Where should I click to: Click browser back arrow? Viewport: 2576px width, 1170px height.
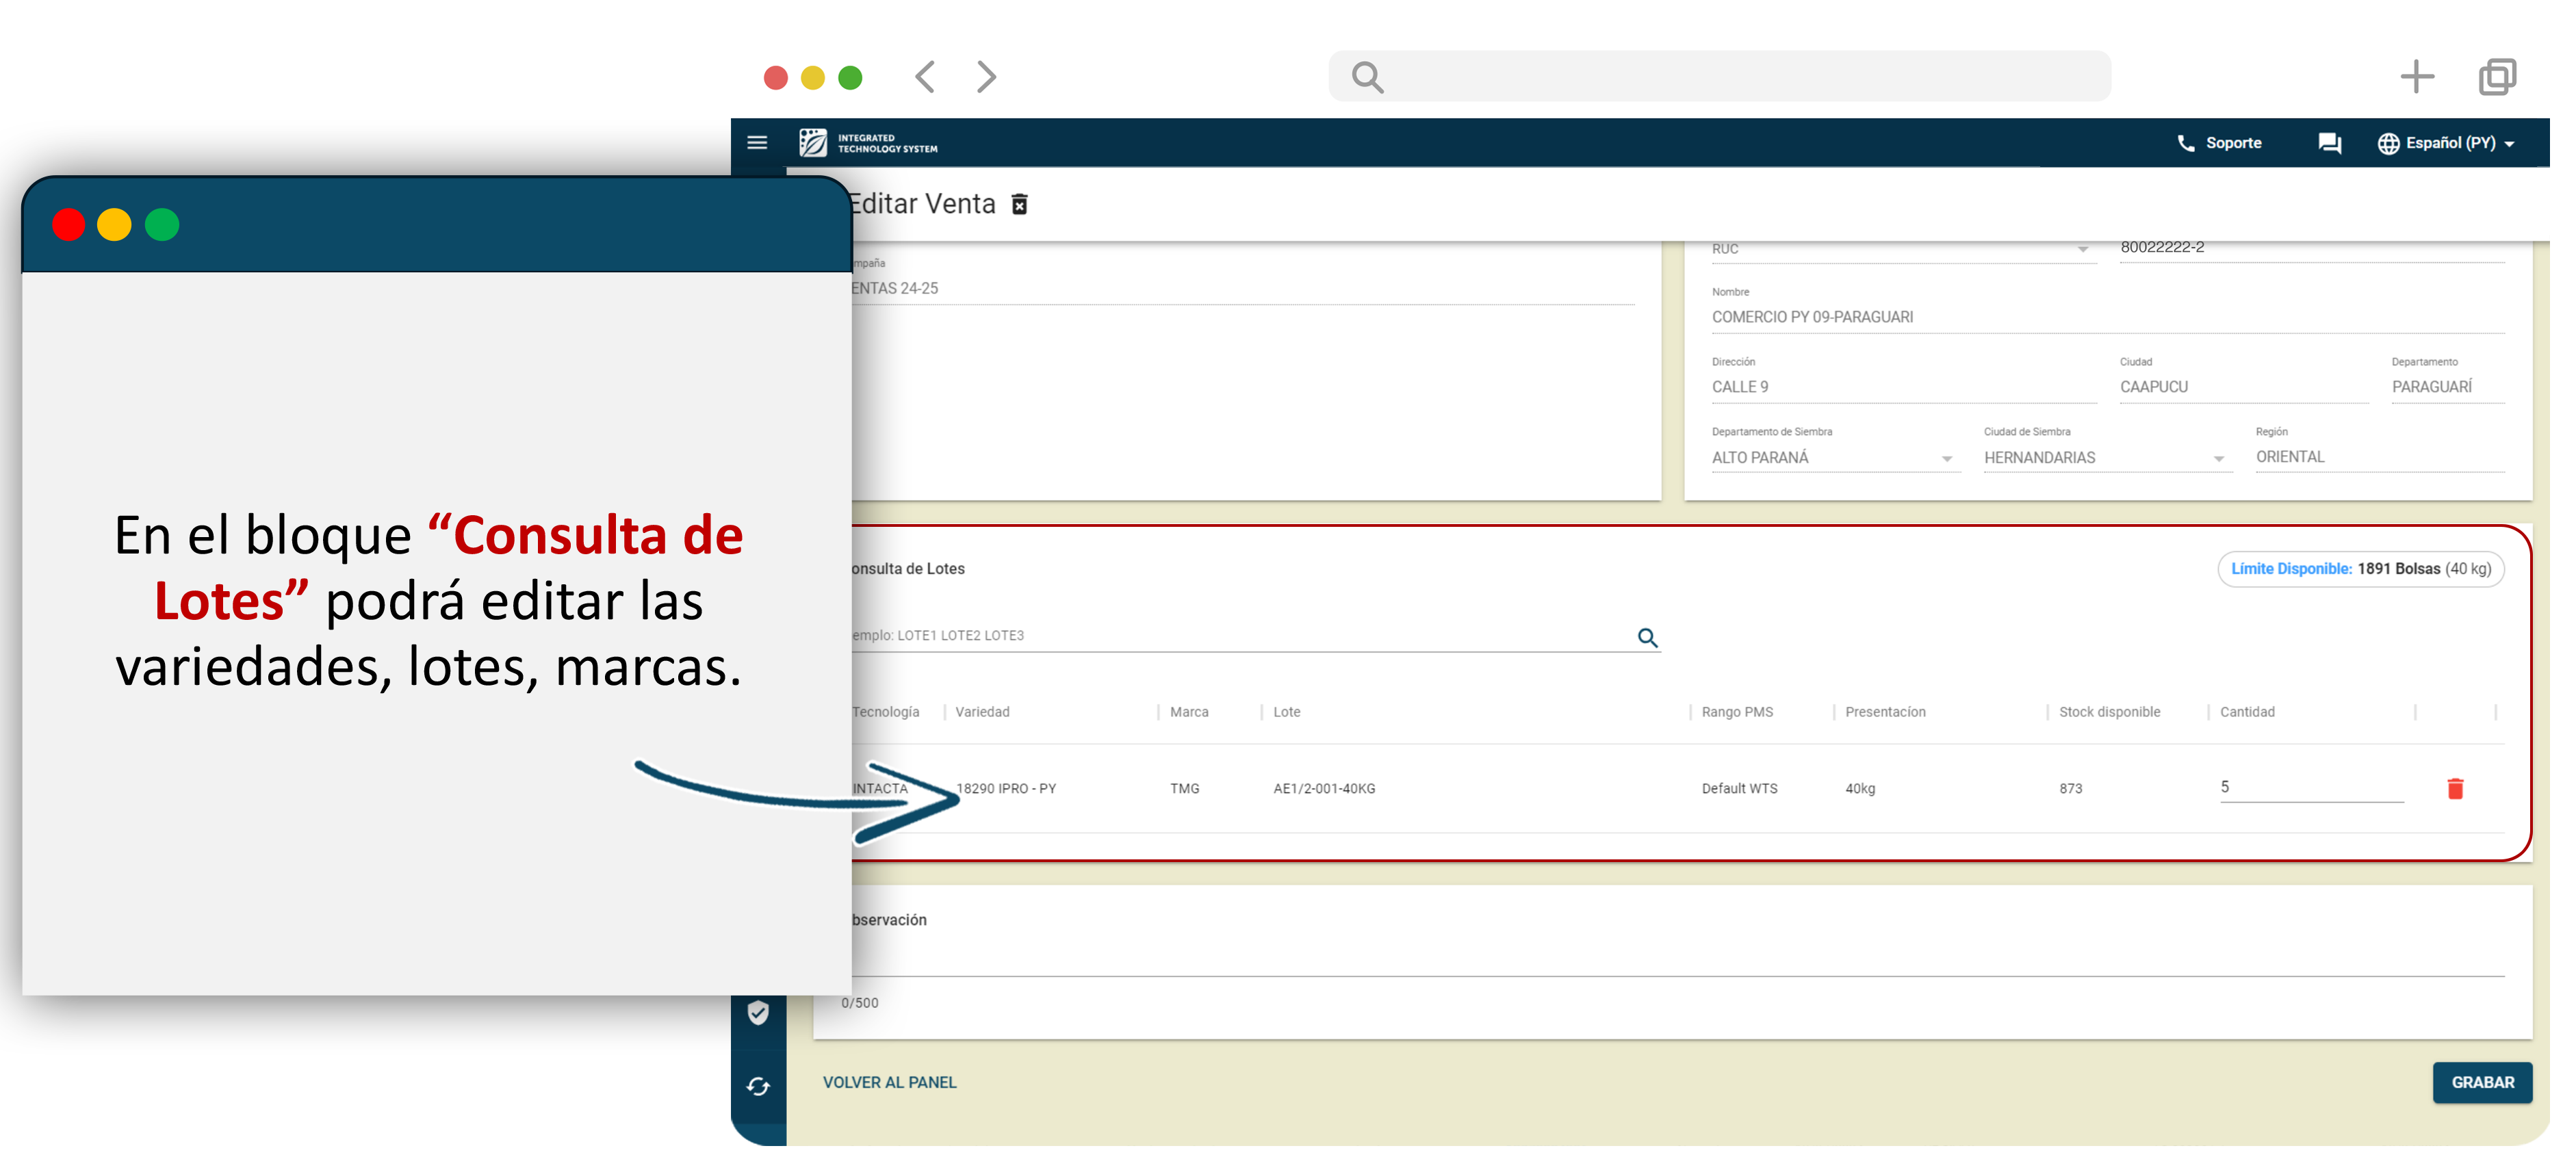[926, 77]
